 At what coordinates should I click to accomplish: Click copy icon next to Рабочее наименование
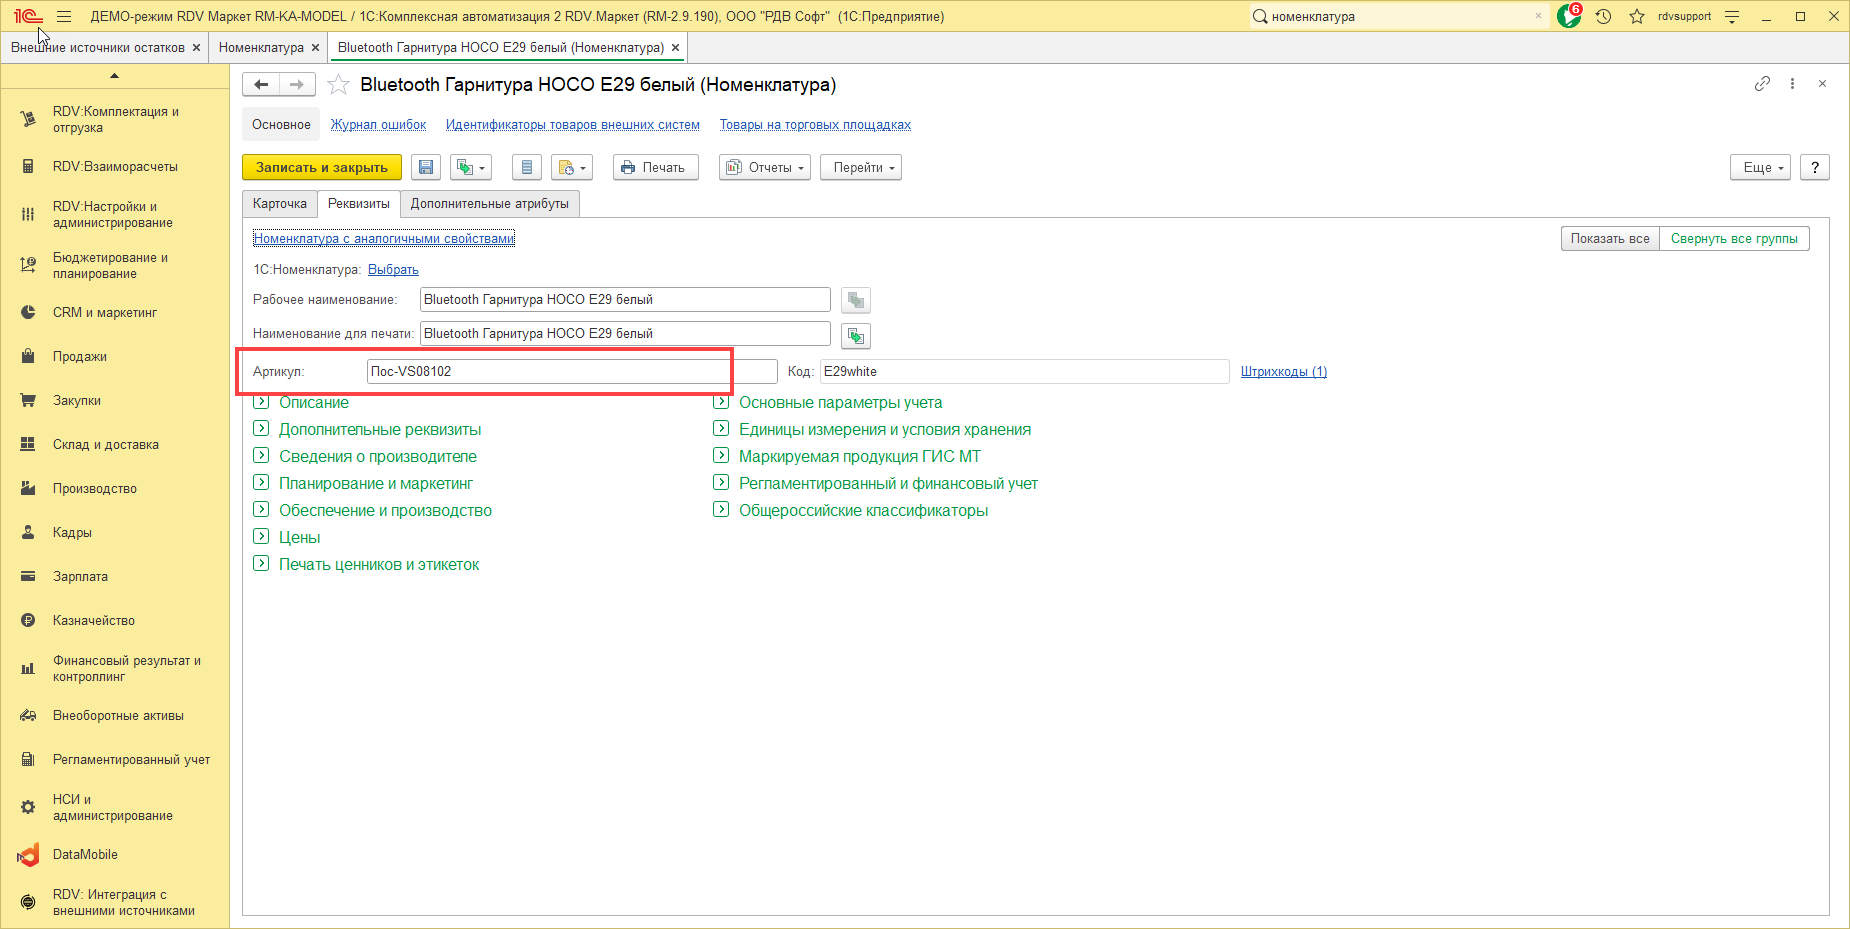(x=855, y=300)
